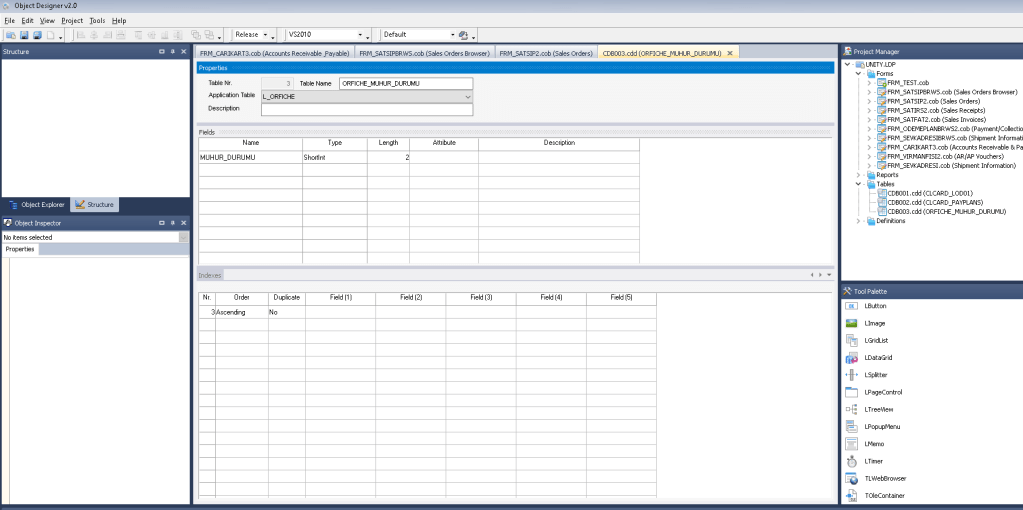Click the New document toolbar icon
The image size is (1023, 510).
(x=50, y=35)
